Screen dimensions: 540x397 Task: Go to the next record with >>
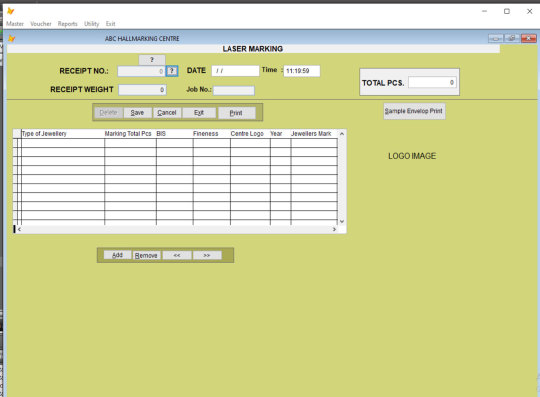pyautogui.click(x=207, y=255)
